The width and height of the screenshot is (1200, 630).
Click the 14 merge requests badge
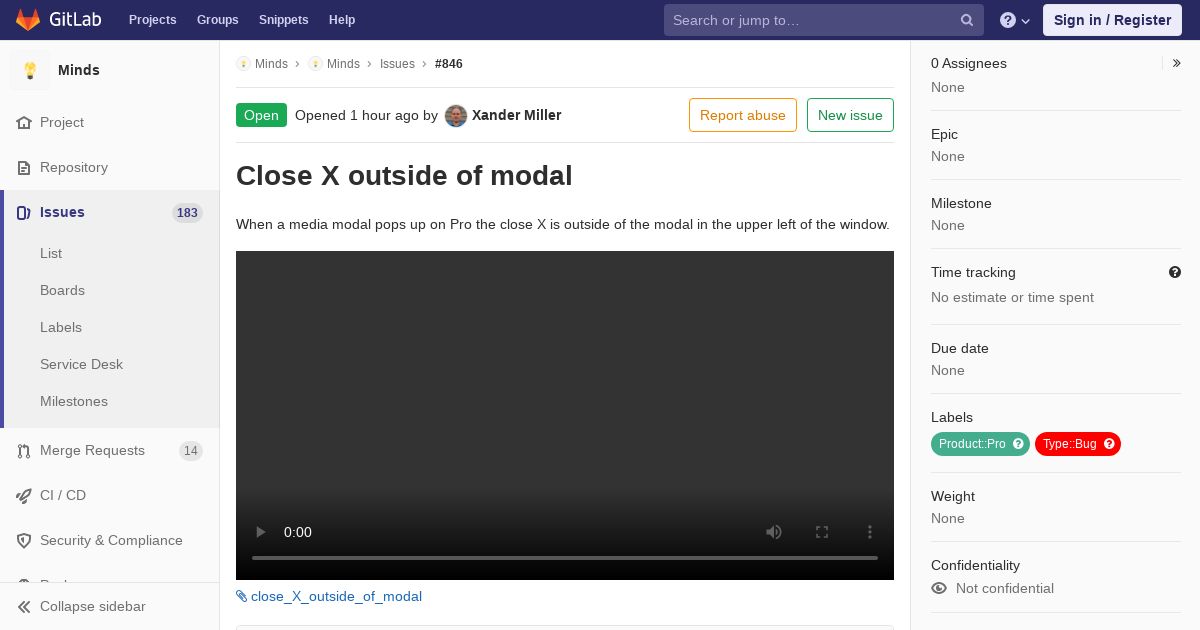[191, 451]
